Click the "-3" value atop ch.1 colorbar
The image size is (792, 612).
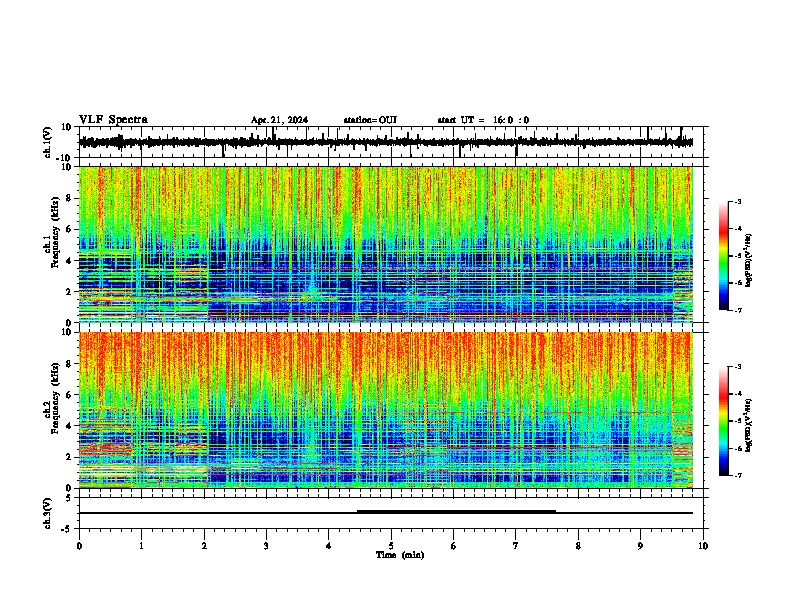pyautogui.click(x=737, y=202)
